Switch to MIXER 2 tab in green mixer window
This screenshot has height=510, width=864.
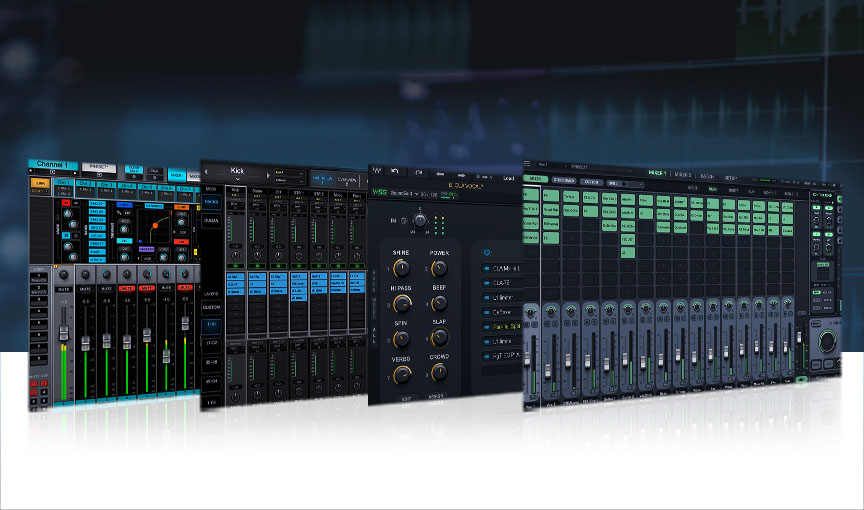pyautogui.click(x=683, y=175)
